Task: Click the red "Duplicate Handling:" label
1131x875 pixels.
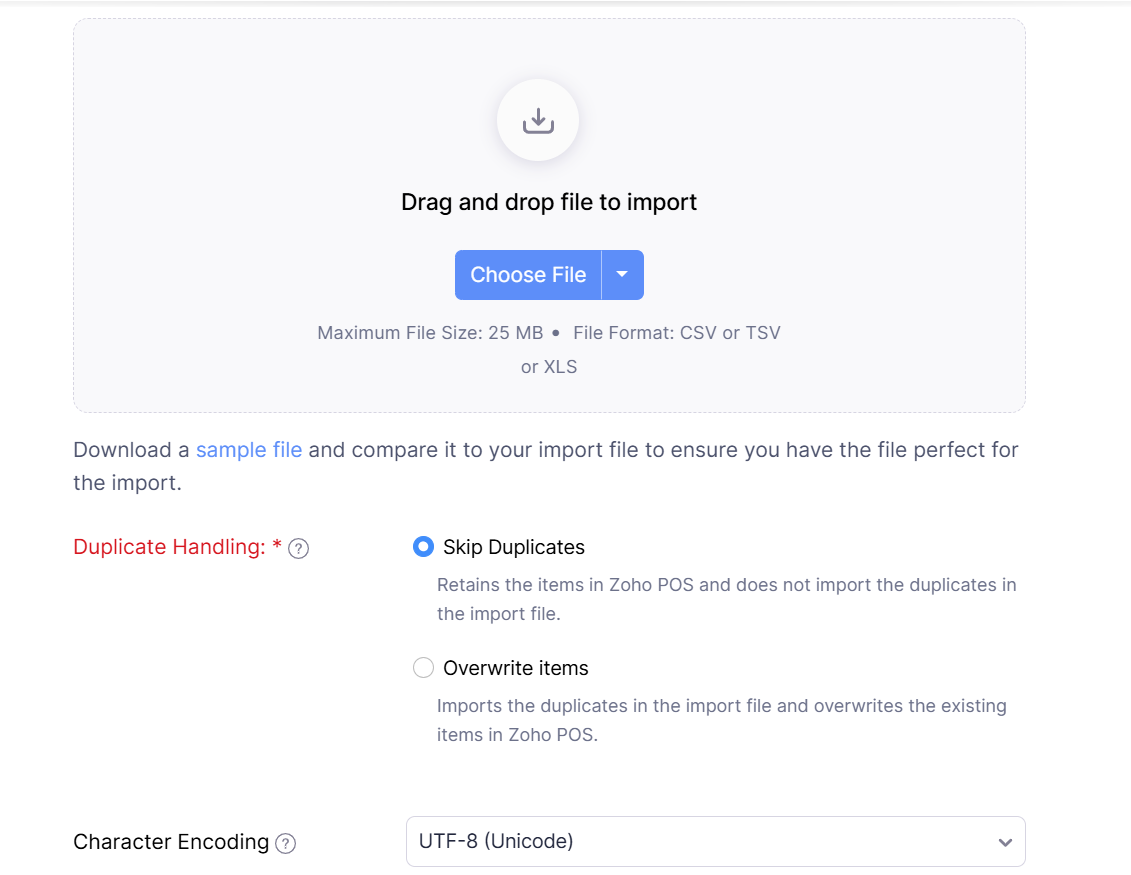Action: coord(169,547)
